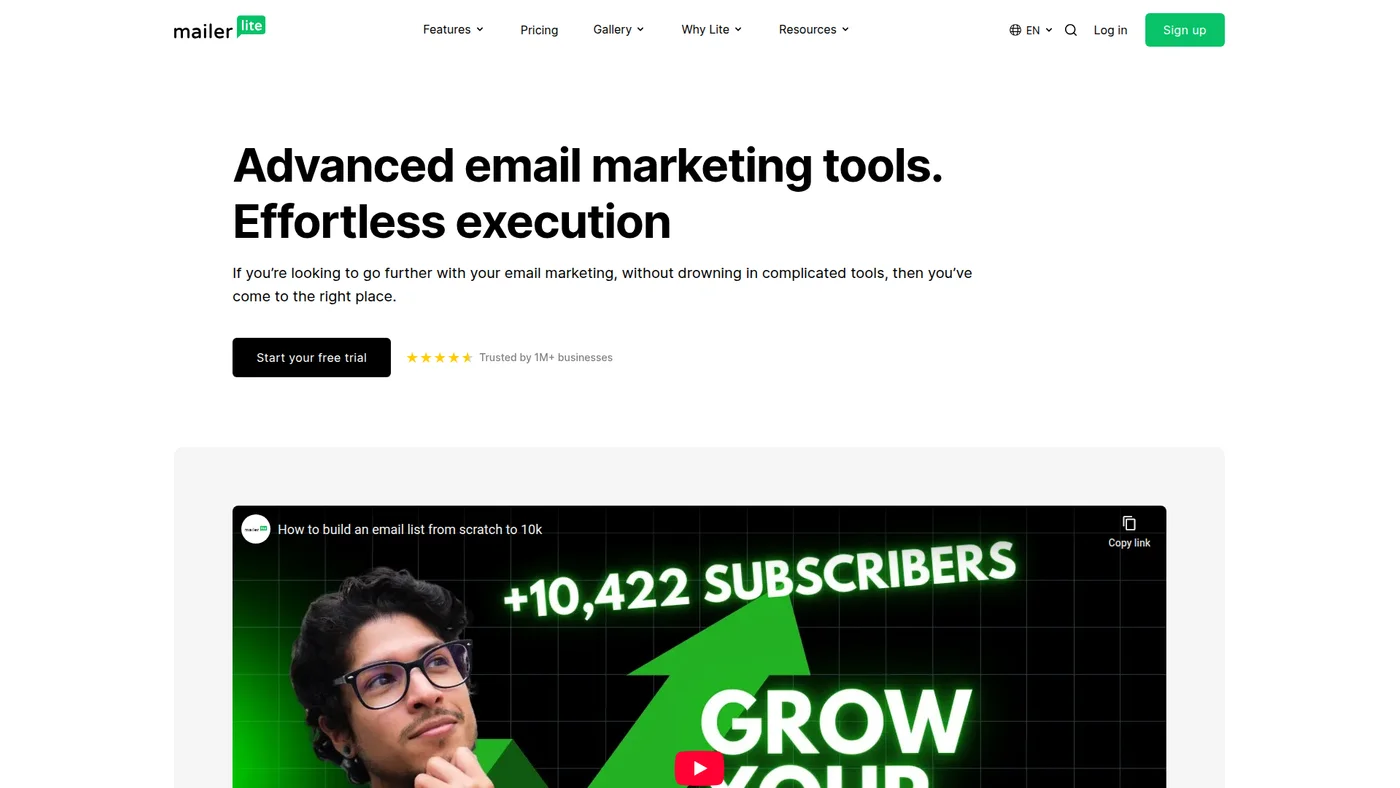
Task: Open the EN language selector chevron
Action: pos(1049,30)
